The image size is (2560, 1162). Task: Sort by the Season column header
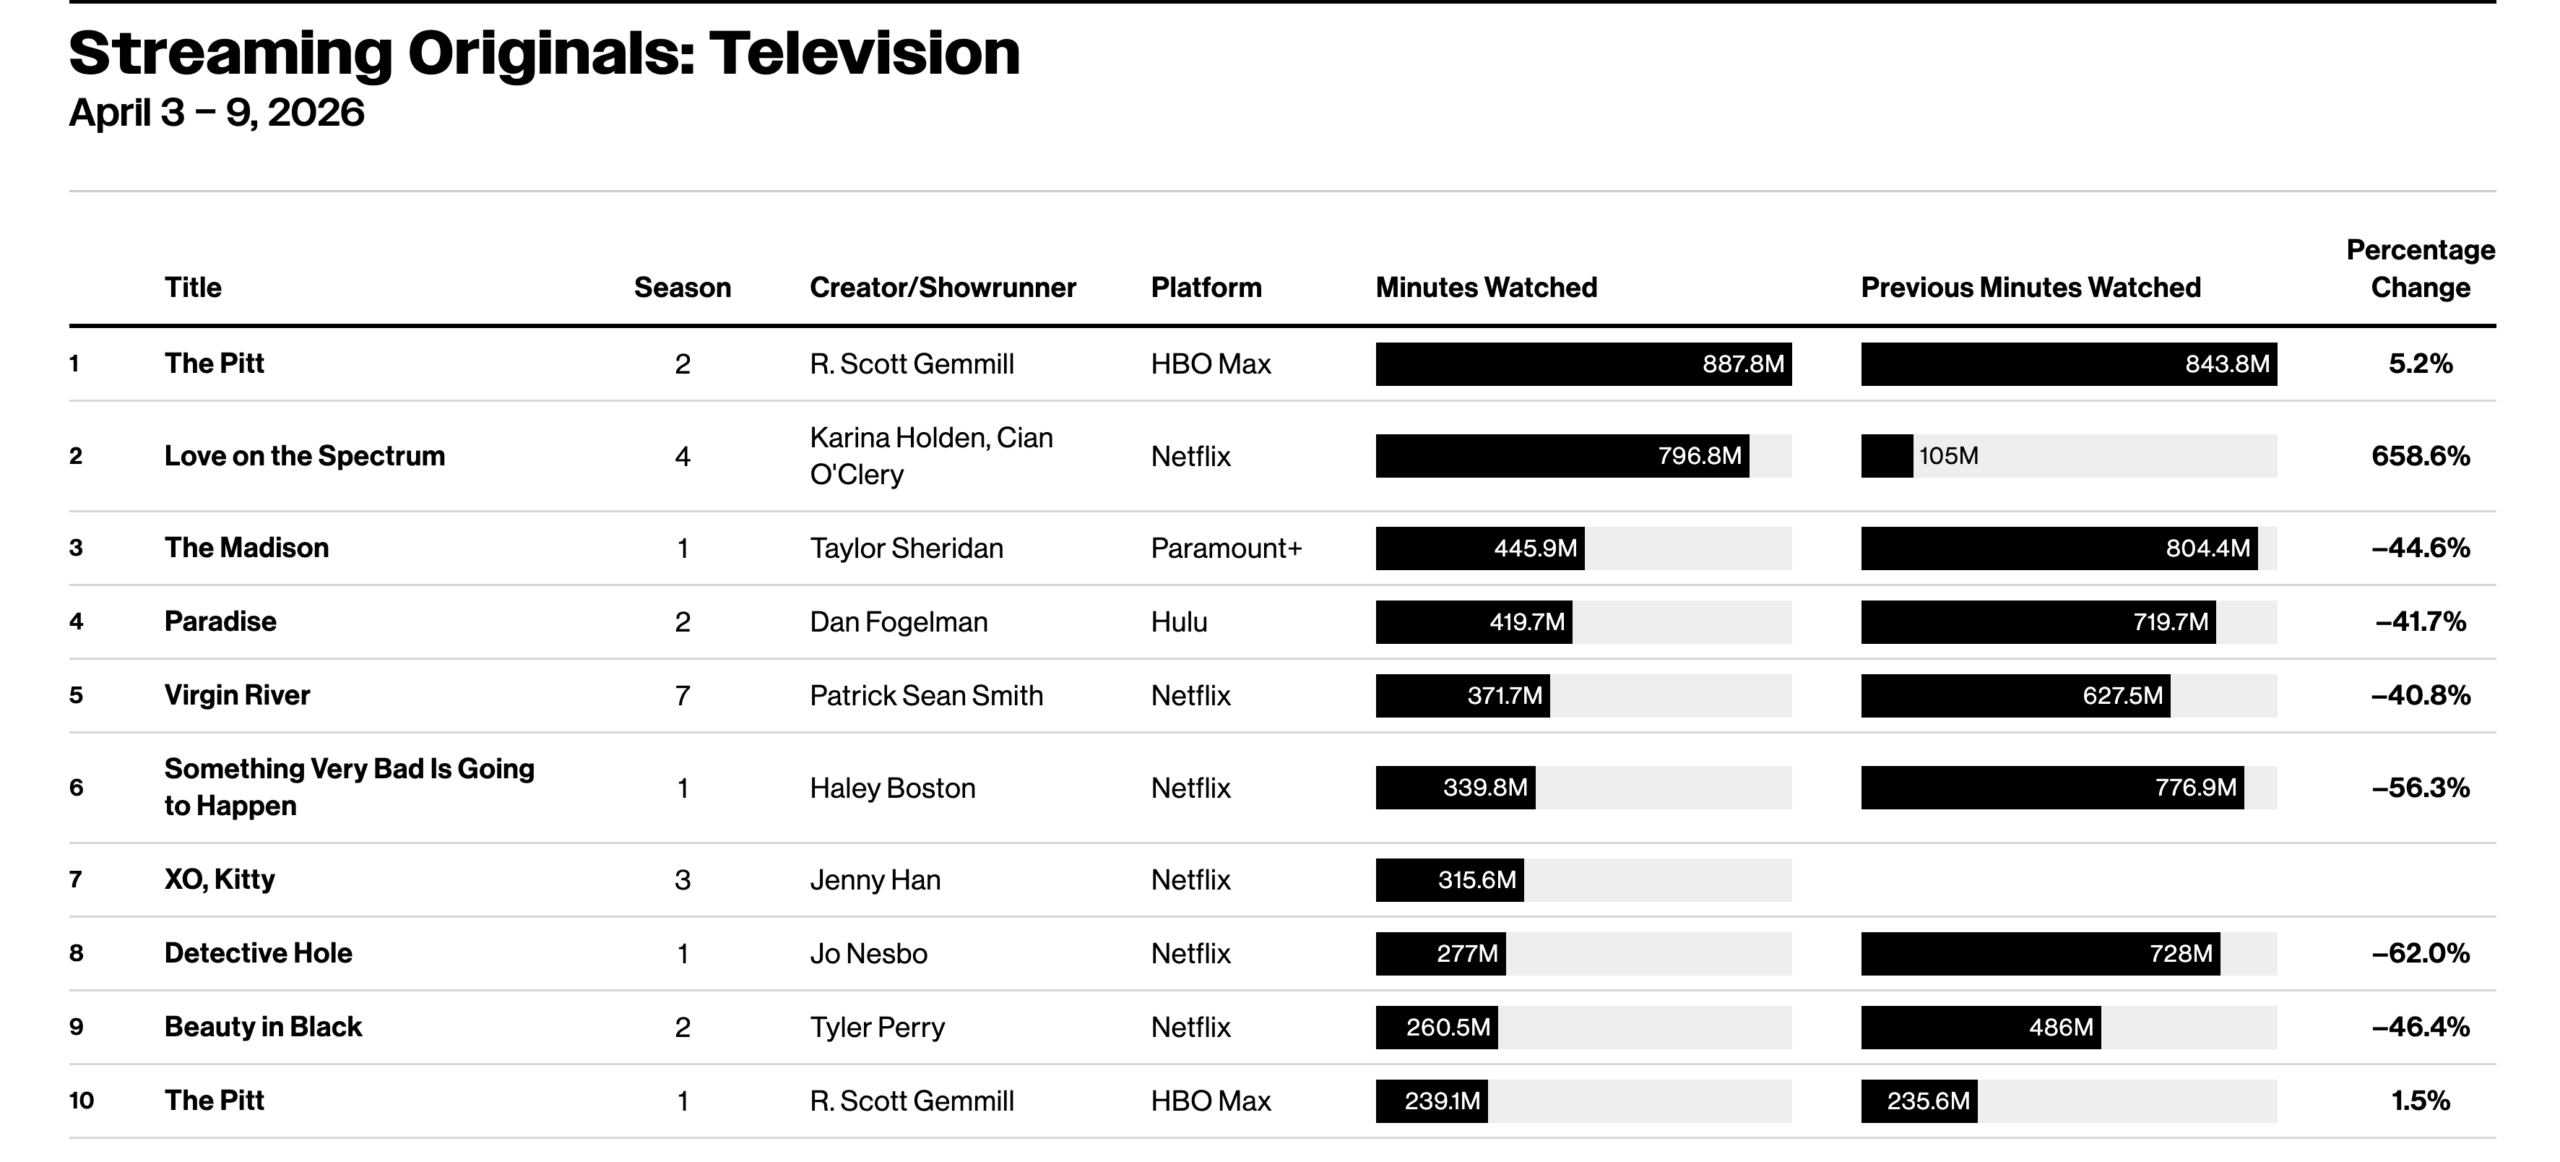682,287
